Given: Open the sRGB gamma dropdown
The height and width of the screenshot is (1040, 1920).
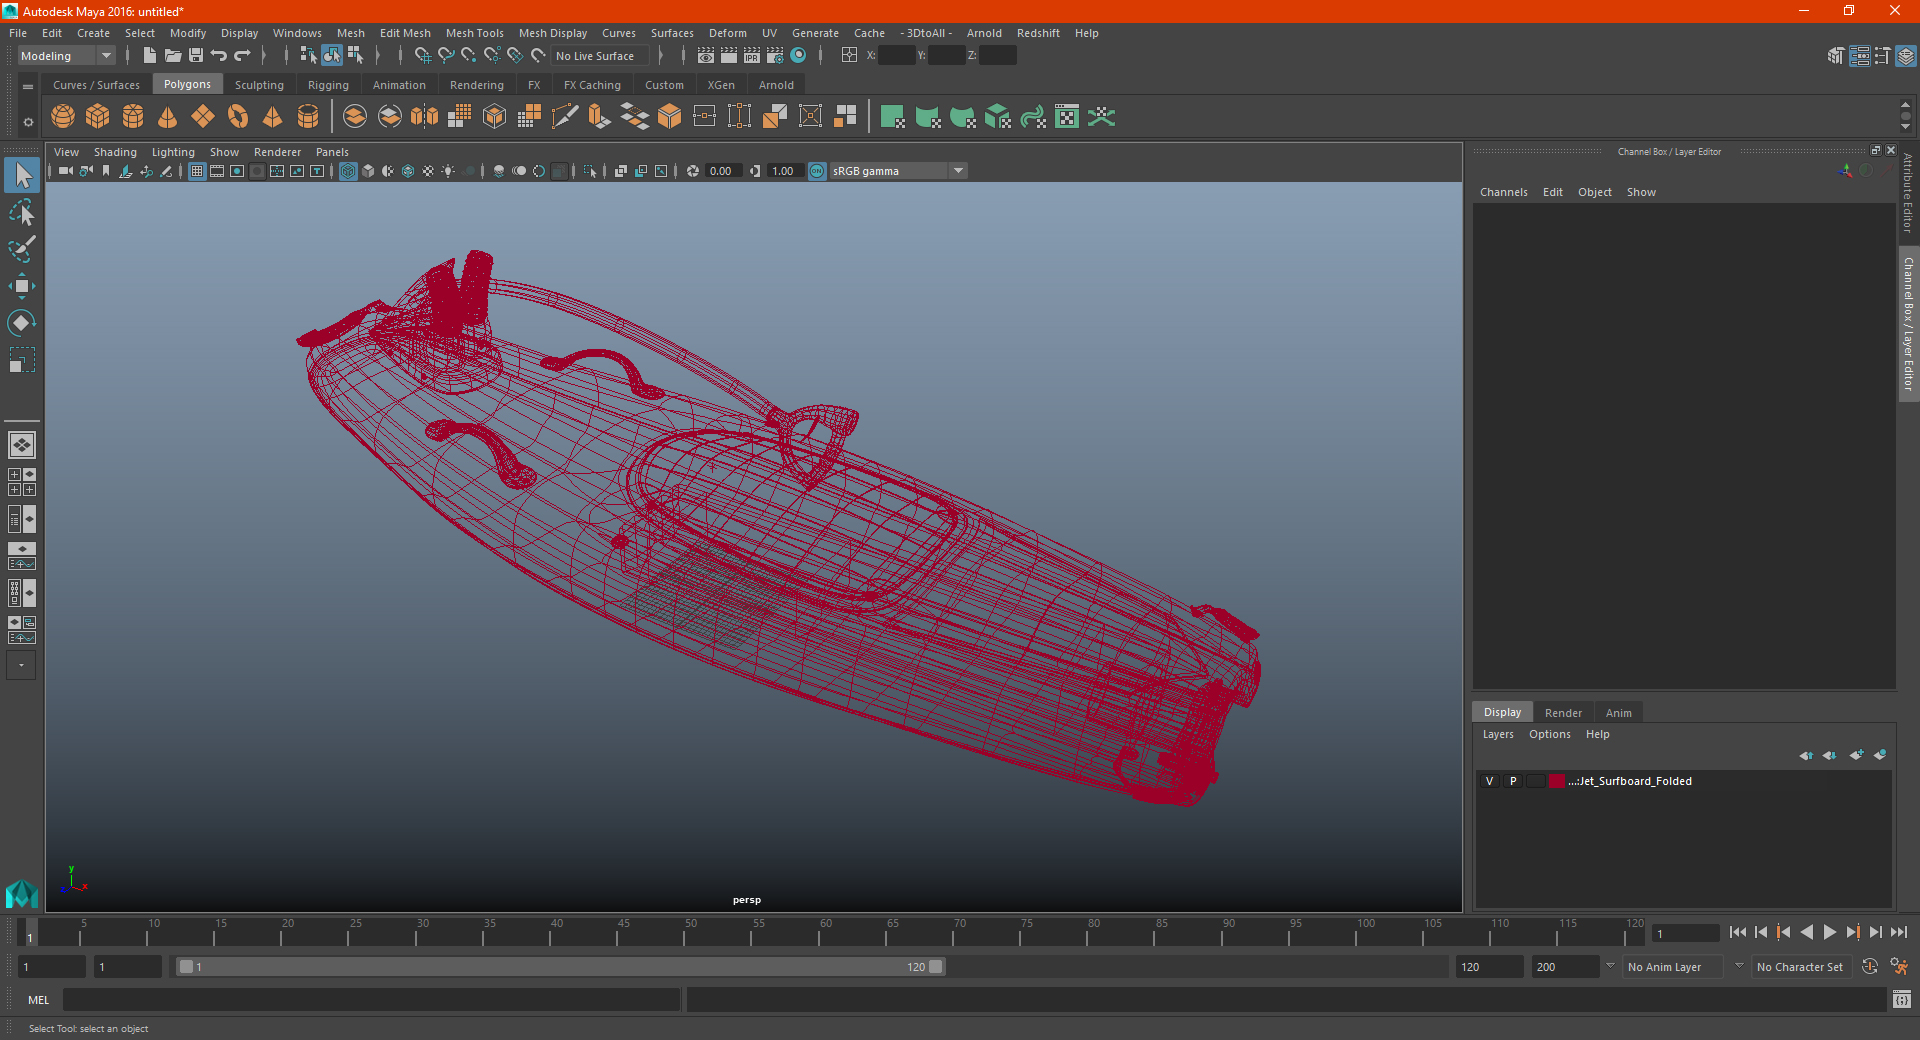Looking at the screenshot, I should (x=898, y=171).
